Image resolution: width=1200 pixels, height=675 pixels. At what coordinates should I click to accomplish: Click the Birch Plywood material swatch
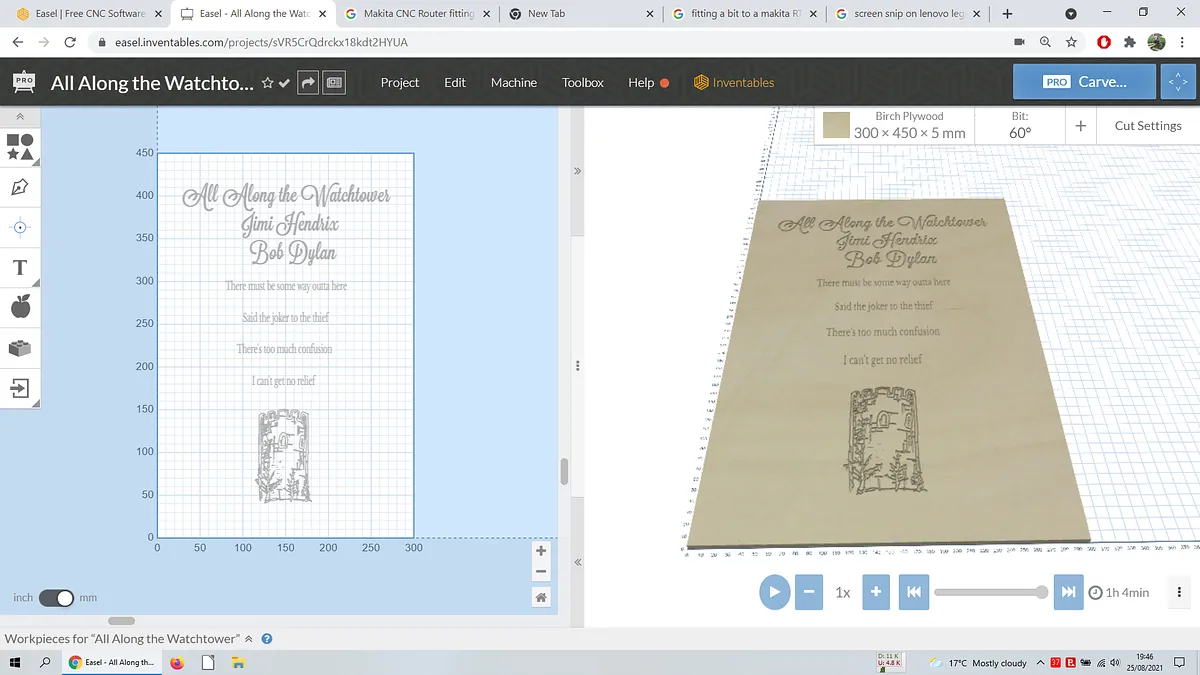[836, 126]
